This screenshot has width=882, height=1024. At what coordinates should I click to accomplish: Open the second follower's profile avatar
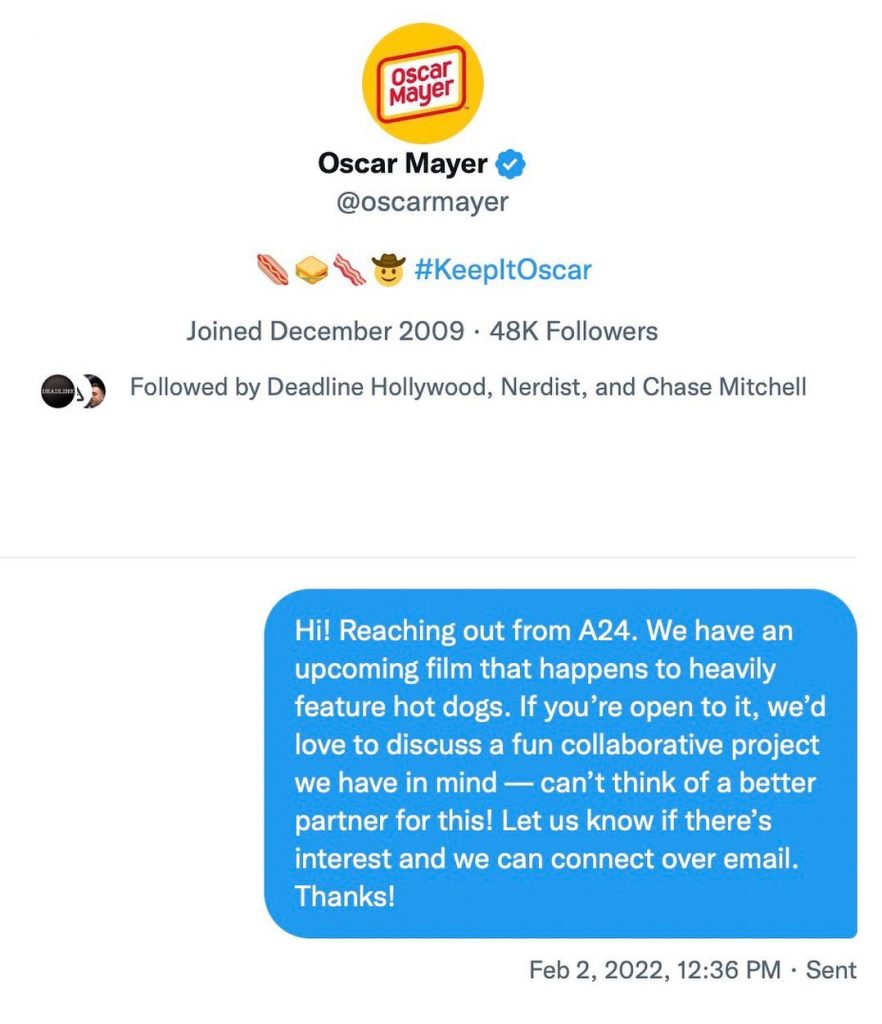[93, 389]
